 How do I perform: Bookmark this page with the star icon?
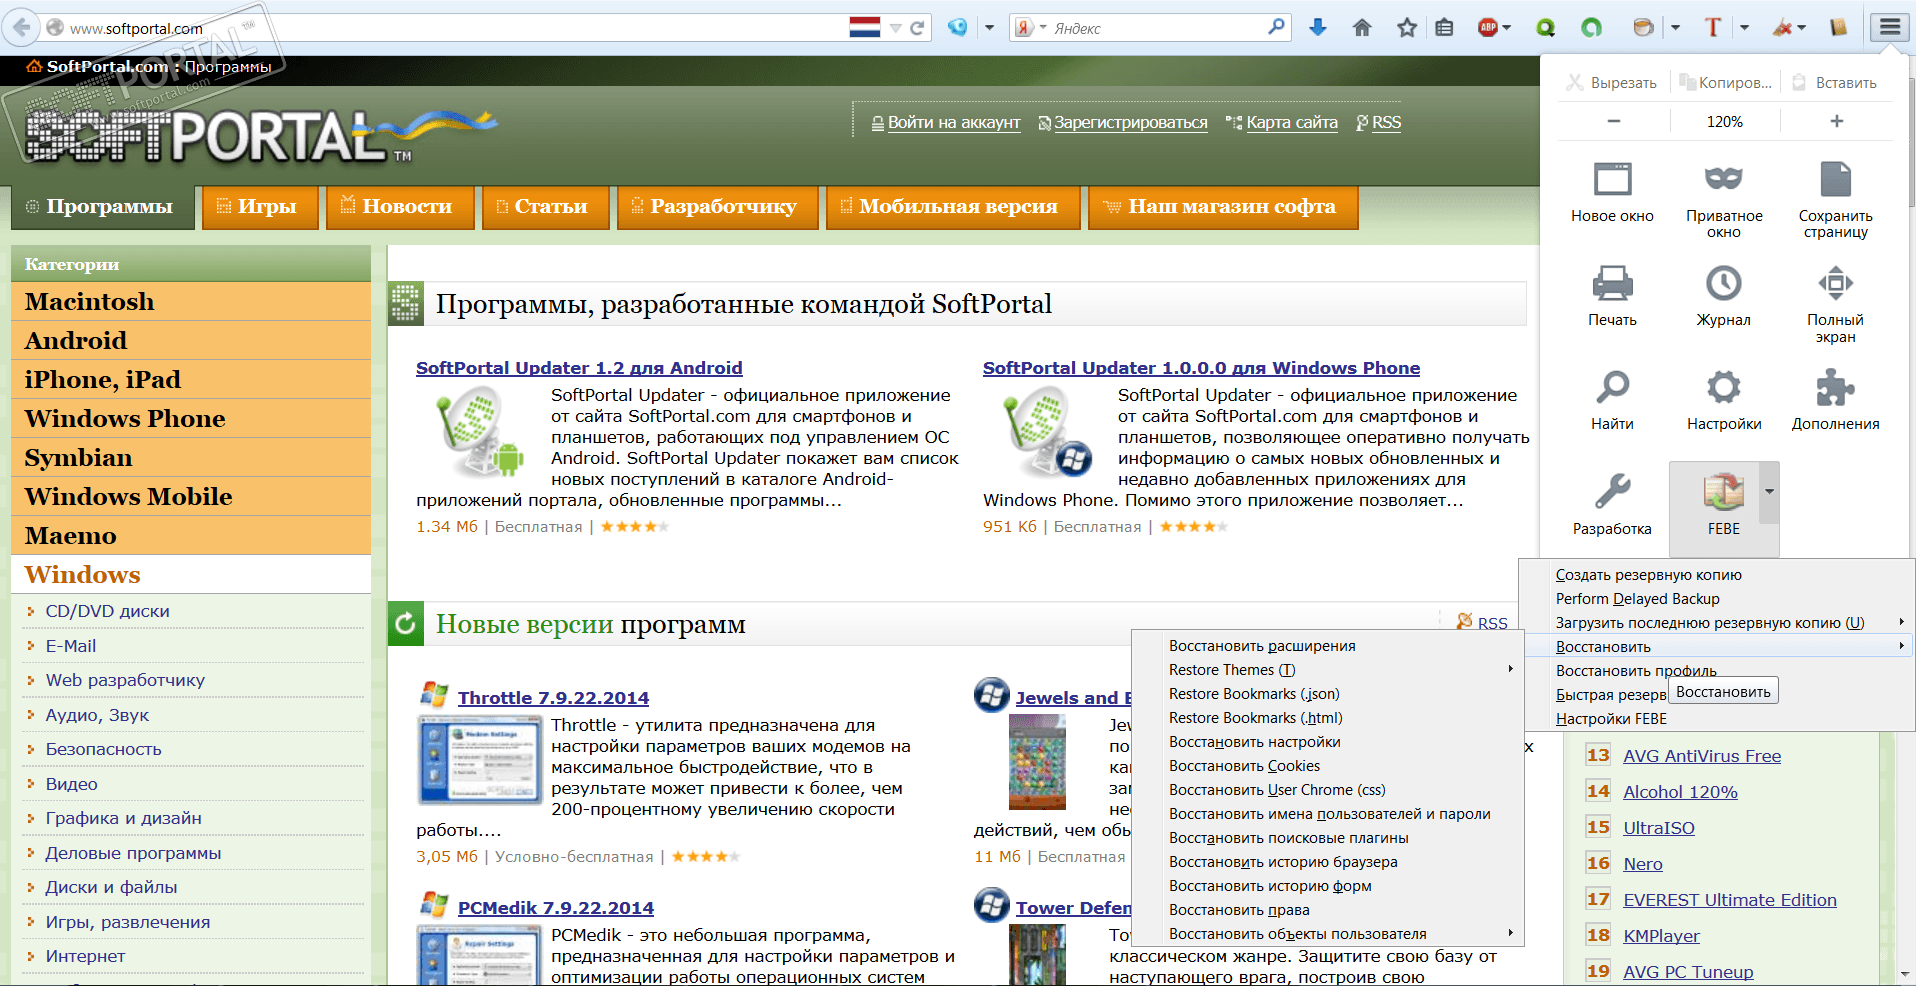coord(1407,28)
